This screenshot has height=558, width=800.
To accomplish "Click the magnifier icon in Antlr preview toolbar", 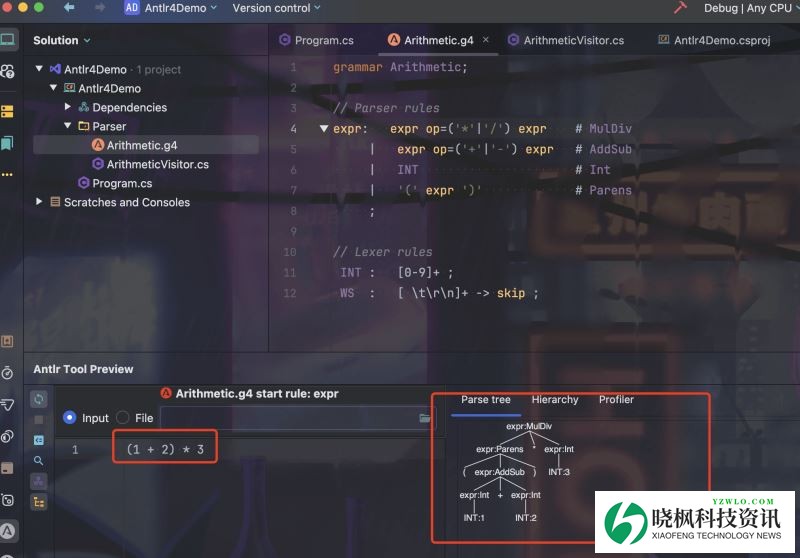I will 39,461.
